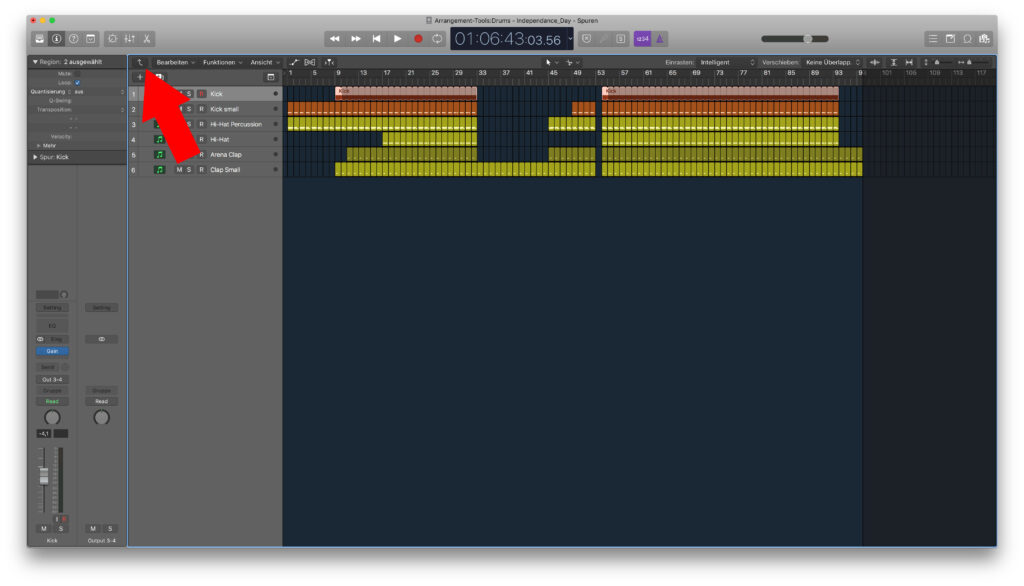Toggle the transport Solo button
Screen dimensions: 1024x586
(x=620, y=39)
